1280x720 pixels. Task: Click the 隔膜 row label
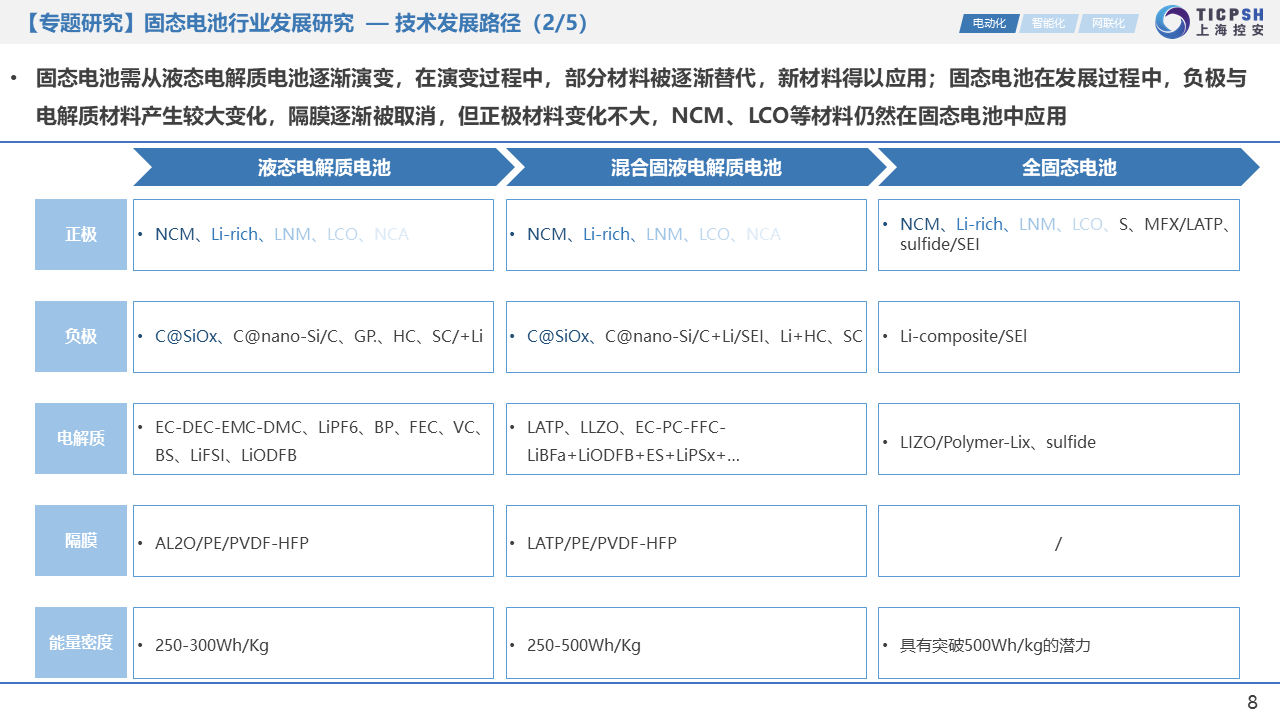[81, 540]
